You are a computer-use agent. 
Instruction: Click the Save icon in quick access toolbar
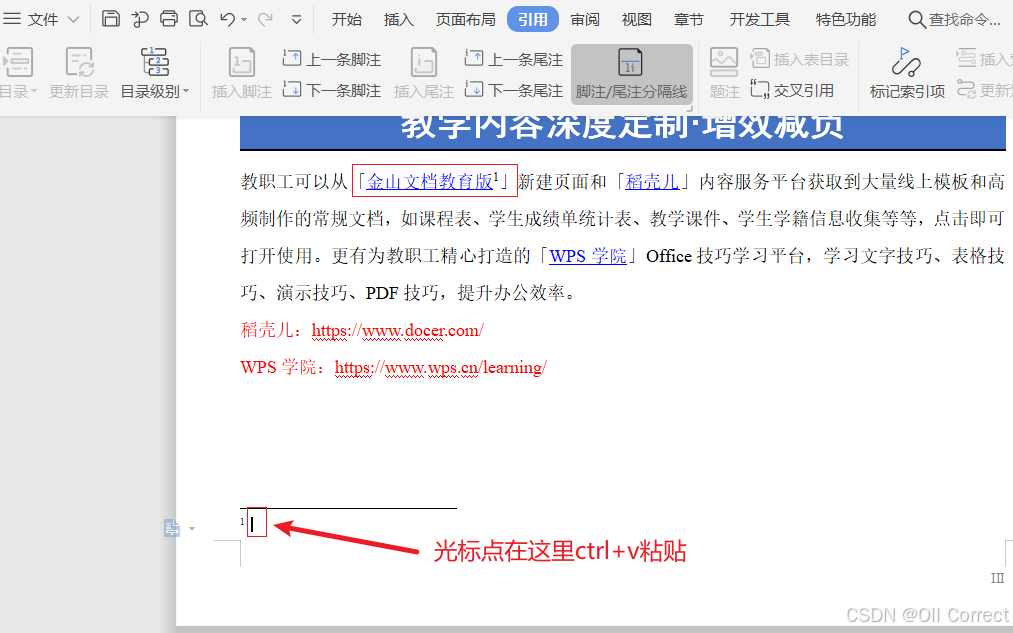click(x=111, y=19)
